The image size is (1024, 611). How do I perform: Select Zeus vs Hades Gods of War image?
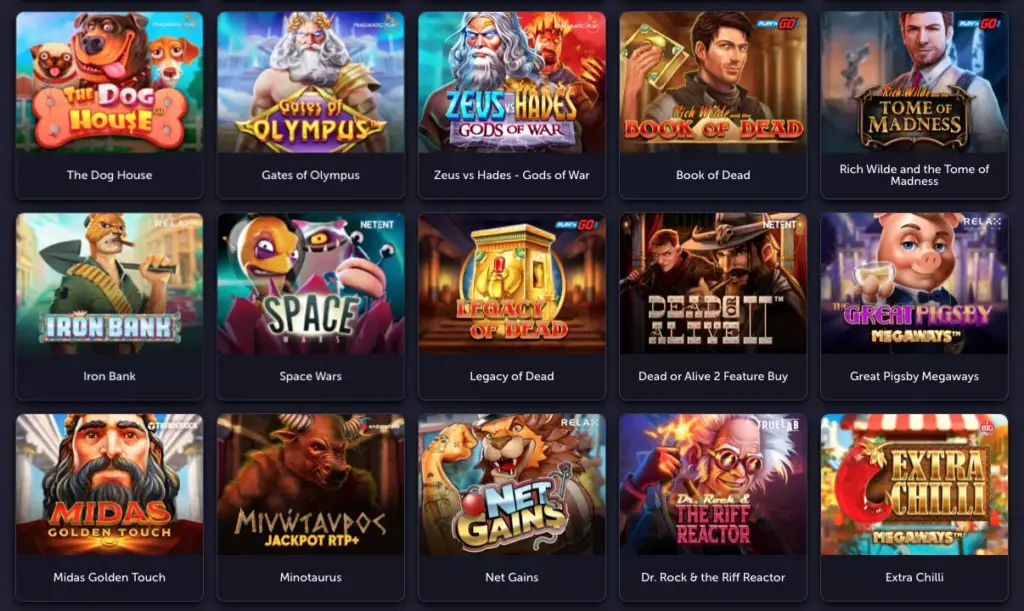point(511,82)
